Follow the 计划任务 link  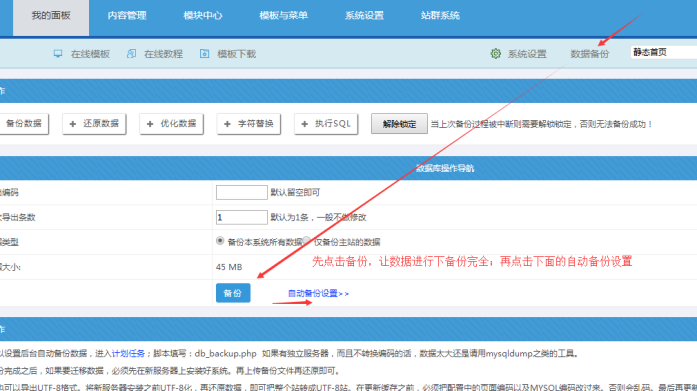point(128,354)
